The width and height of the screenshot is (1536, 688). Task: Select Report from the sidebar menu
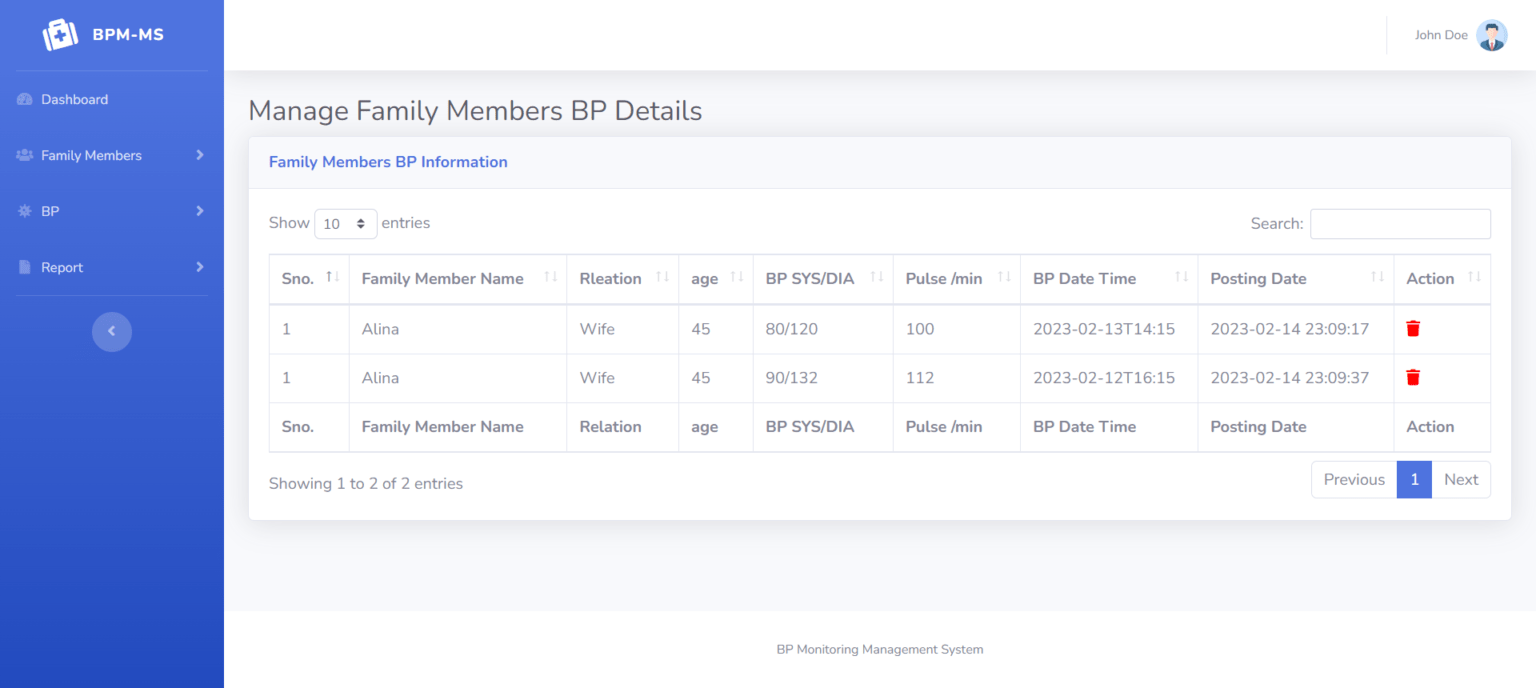point(61,267)
